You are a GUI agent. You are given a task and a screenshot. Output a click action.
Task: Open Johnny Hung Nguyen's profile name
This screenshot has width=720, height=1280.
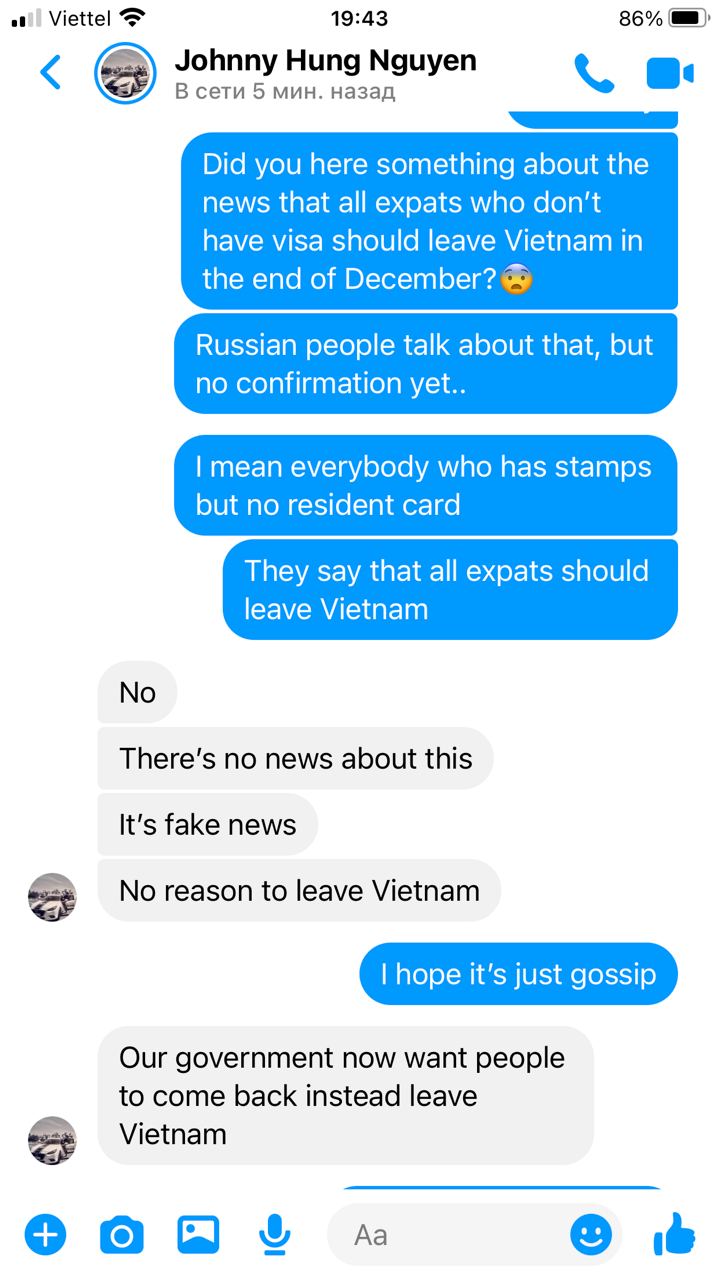tap(326, 61)
